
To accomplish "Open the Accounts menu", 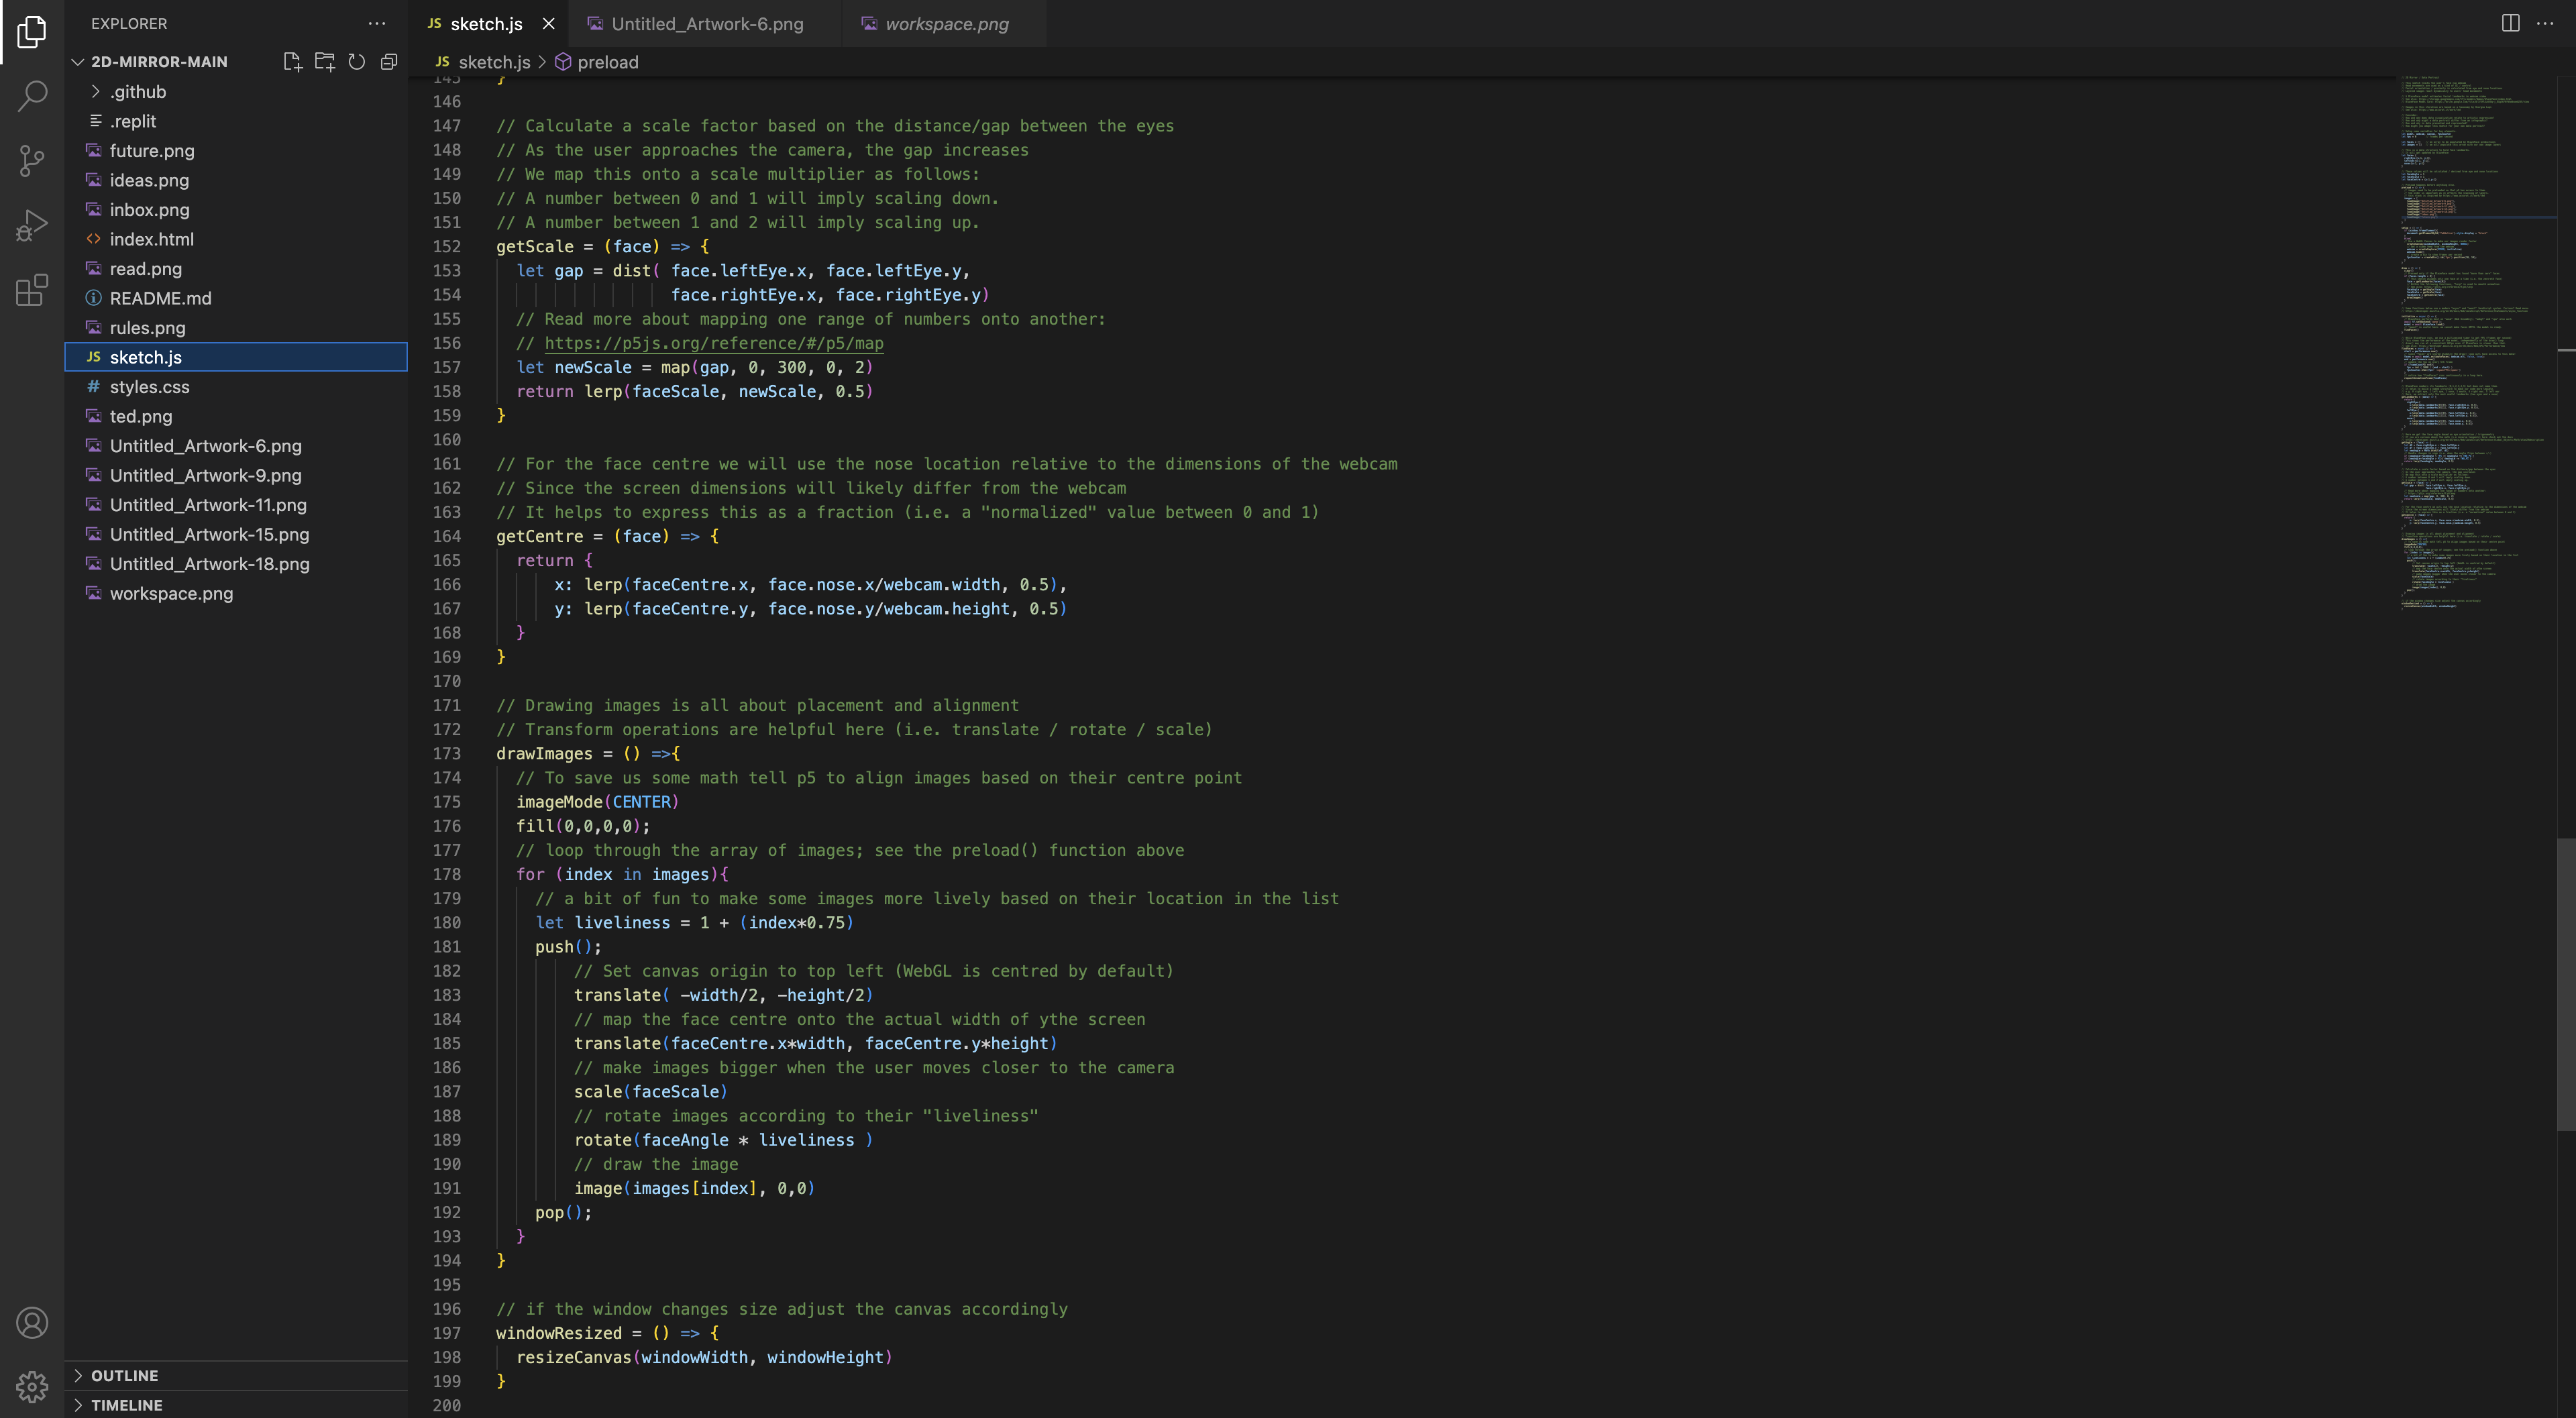I will coord(32,1323).
